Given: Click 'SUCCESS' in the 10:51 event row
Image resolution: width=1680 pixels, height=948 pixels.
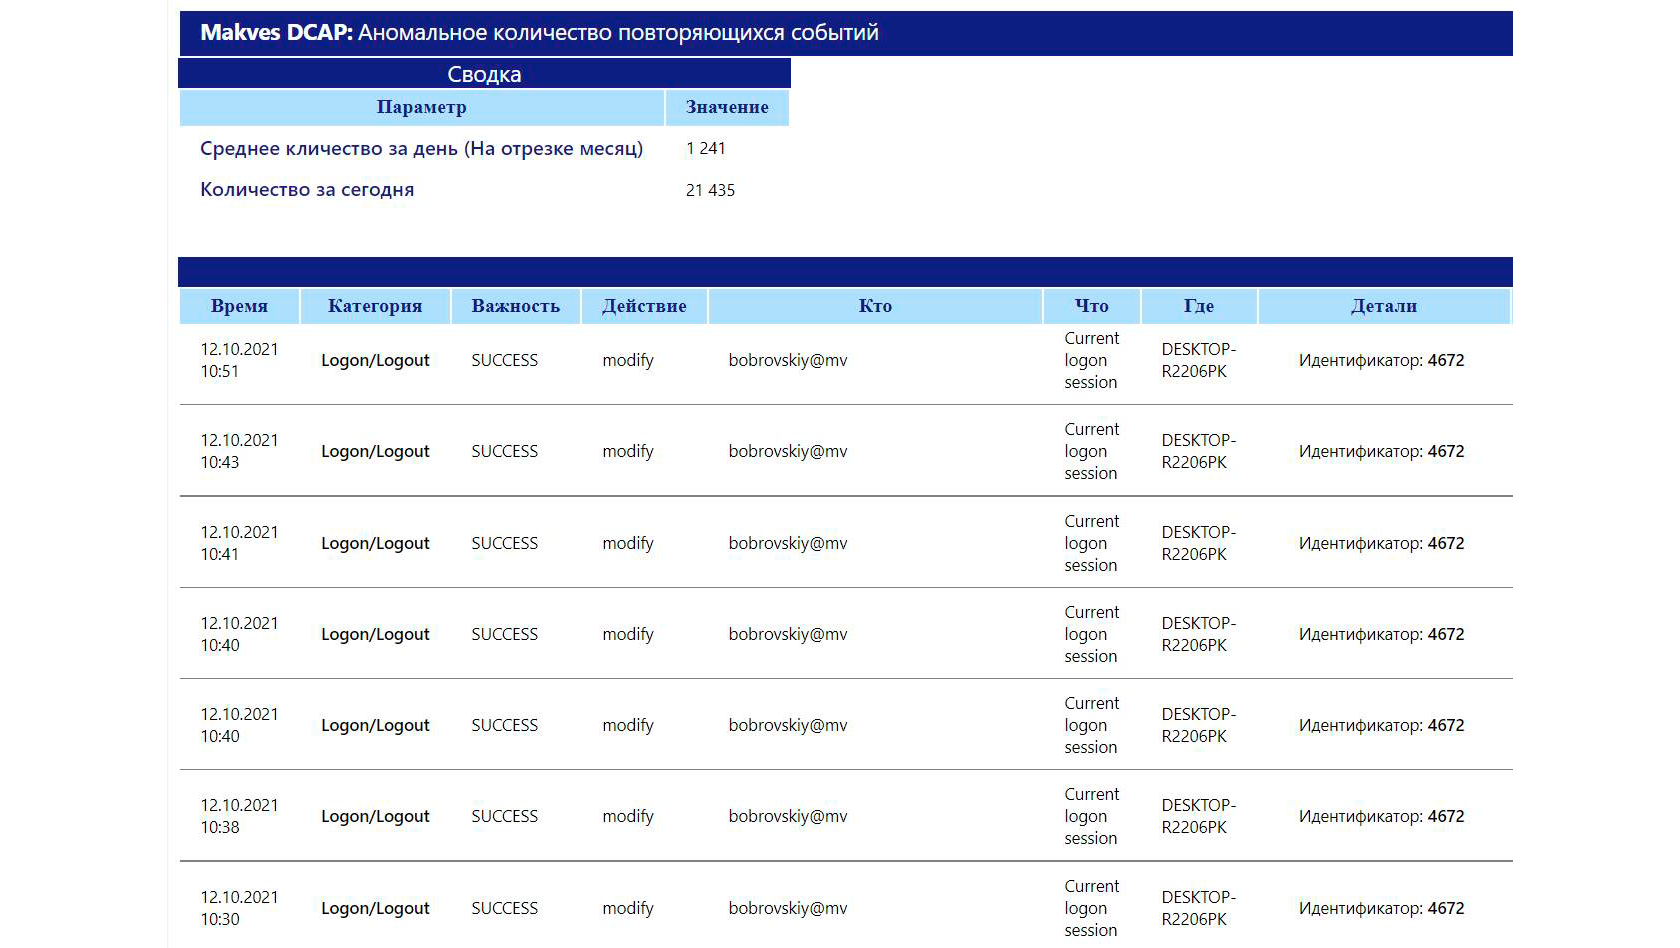Looking at the screenshot, I should (x=504, y=360).
